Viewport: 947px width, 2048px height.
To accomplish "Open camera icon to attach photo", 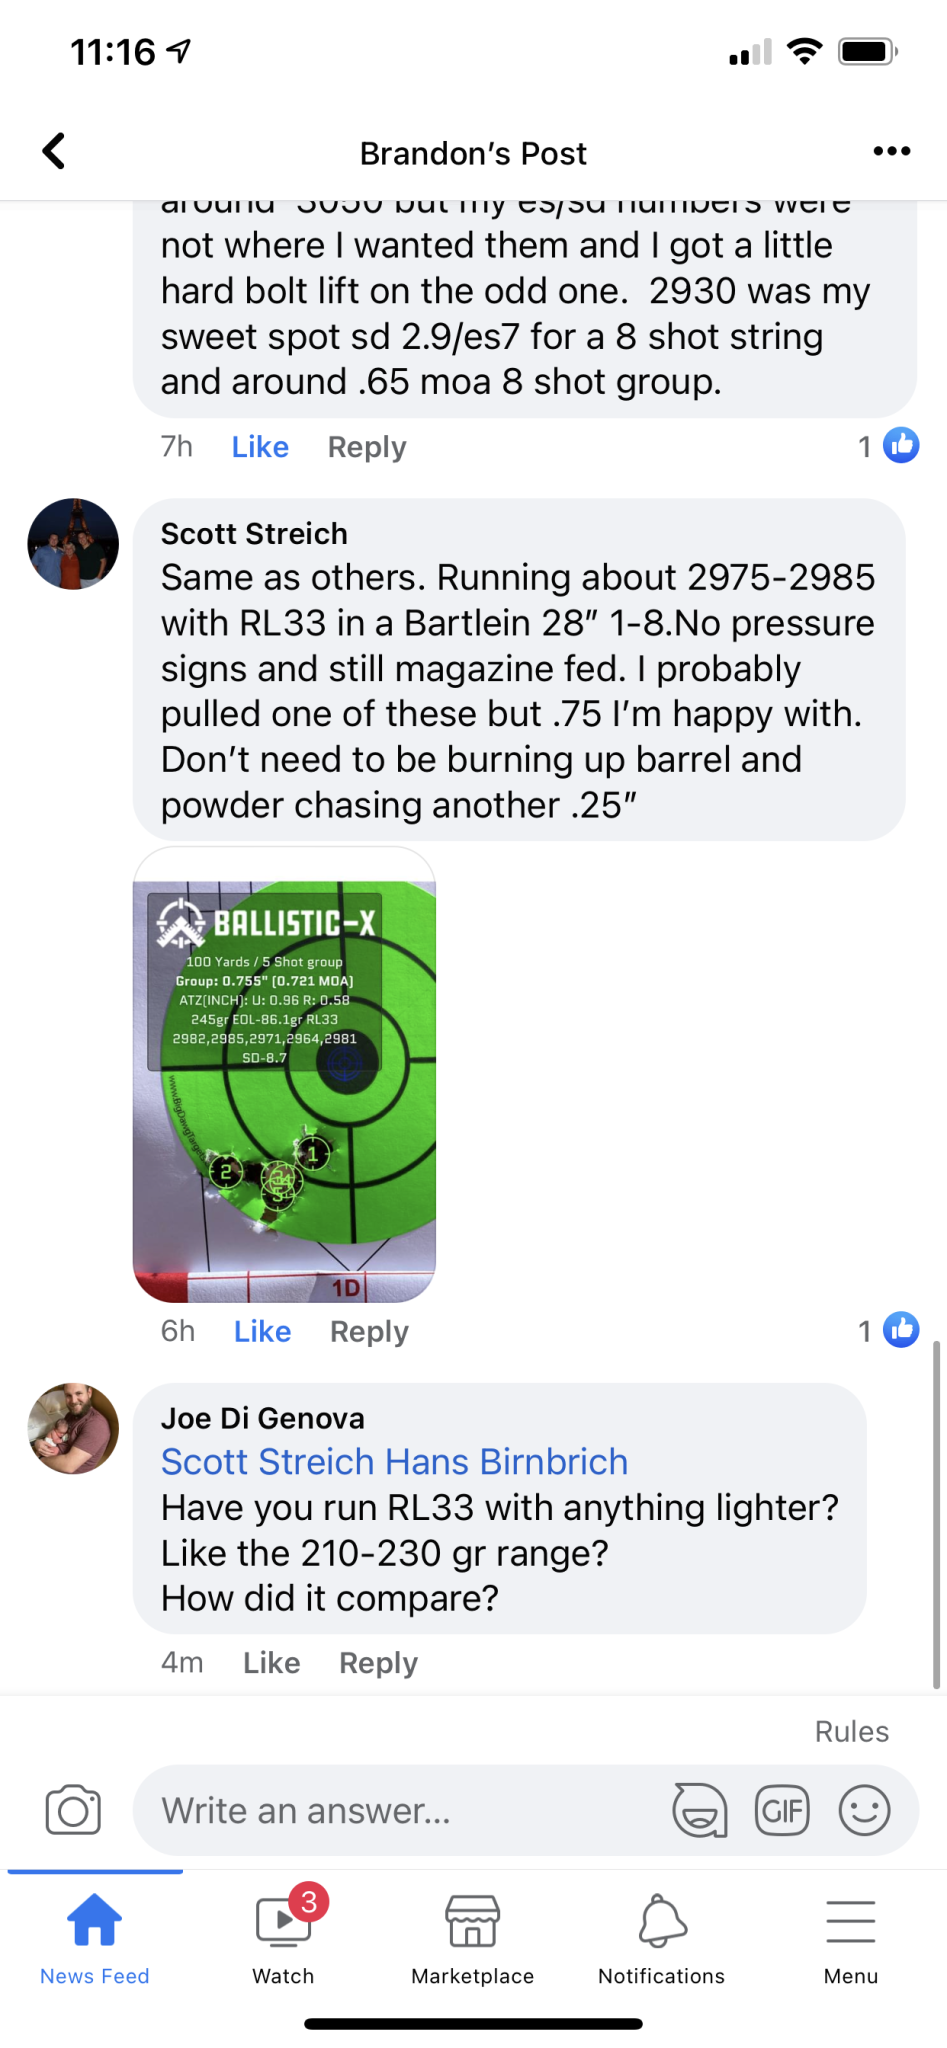I will pos(73,1810).
